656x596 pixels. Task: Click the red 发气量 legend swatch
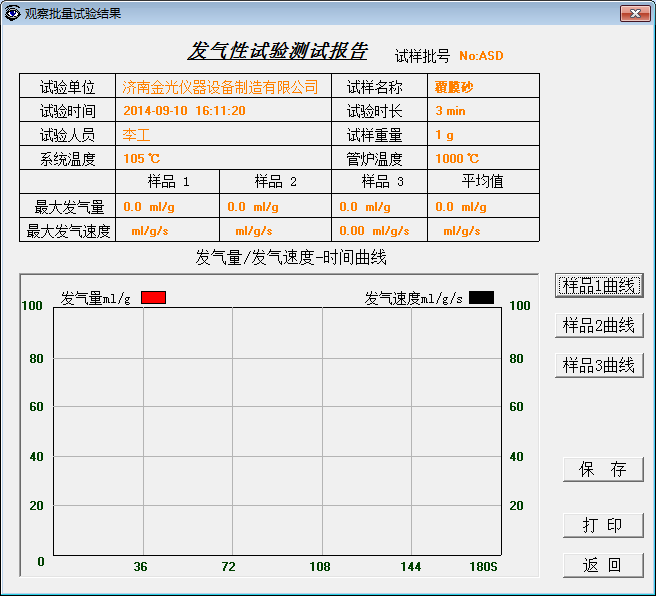(153, 298)
